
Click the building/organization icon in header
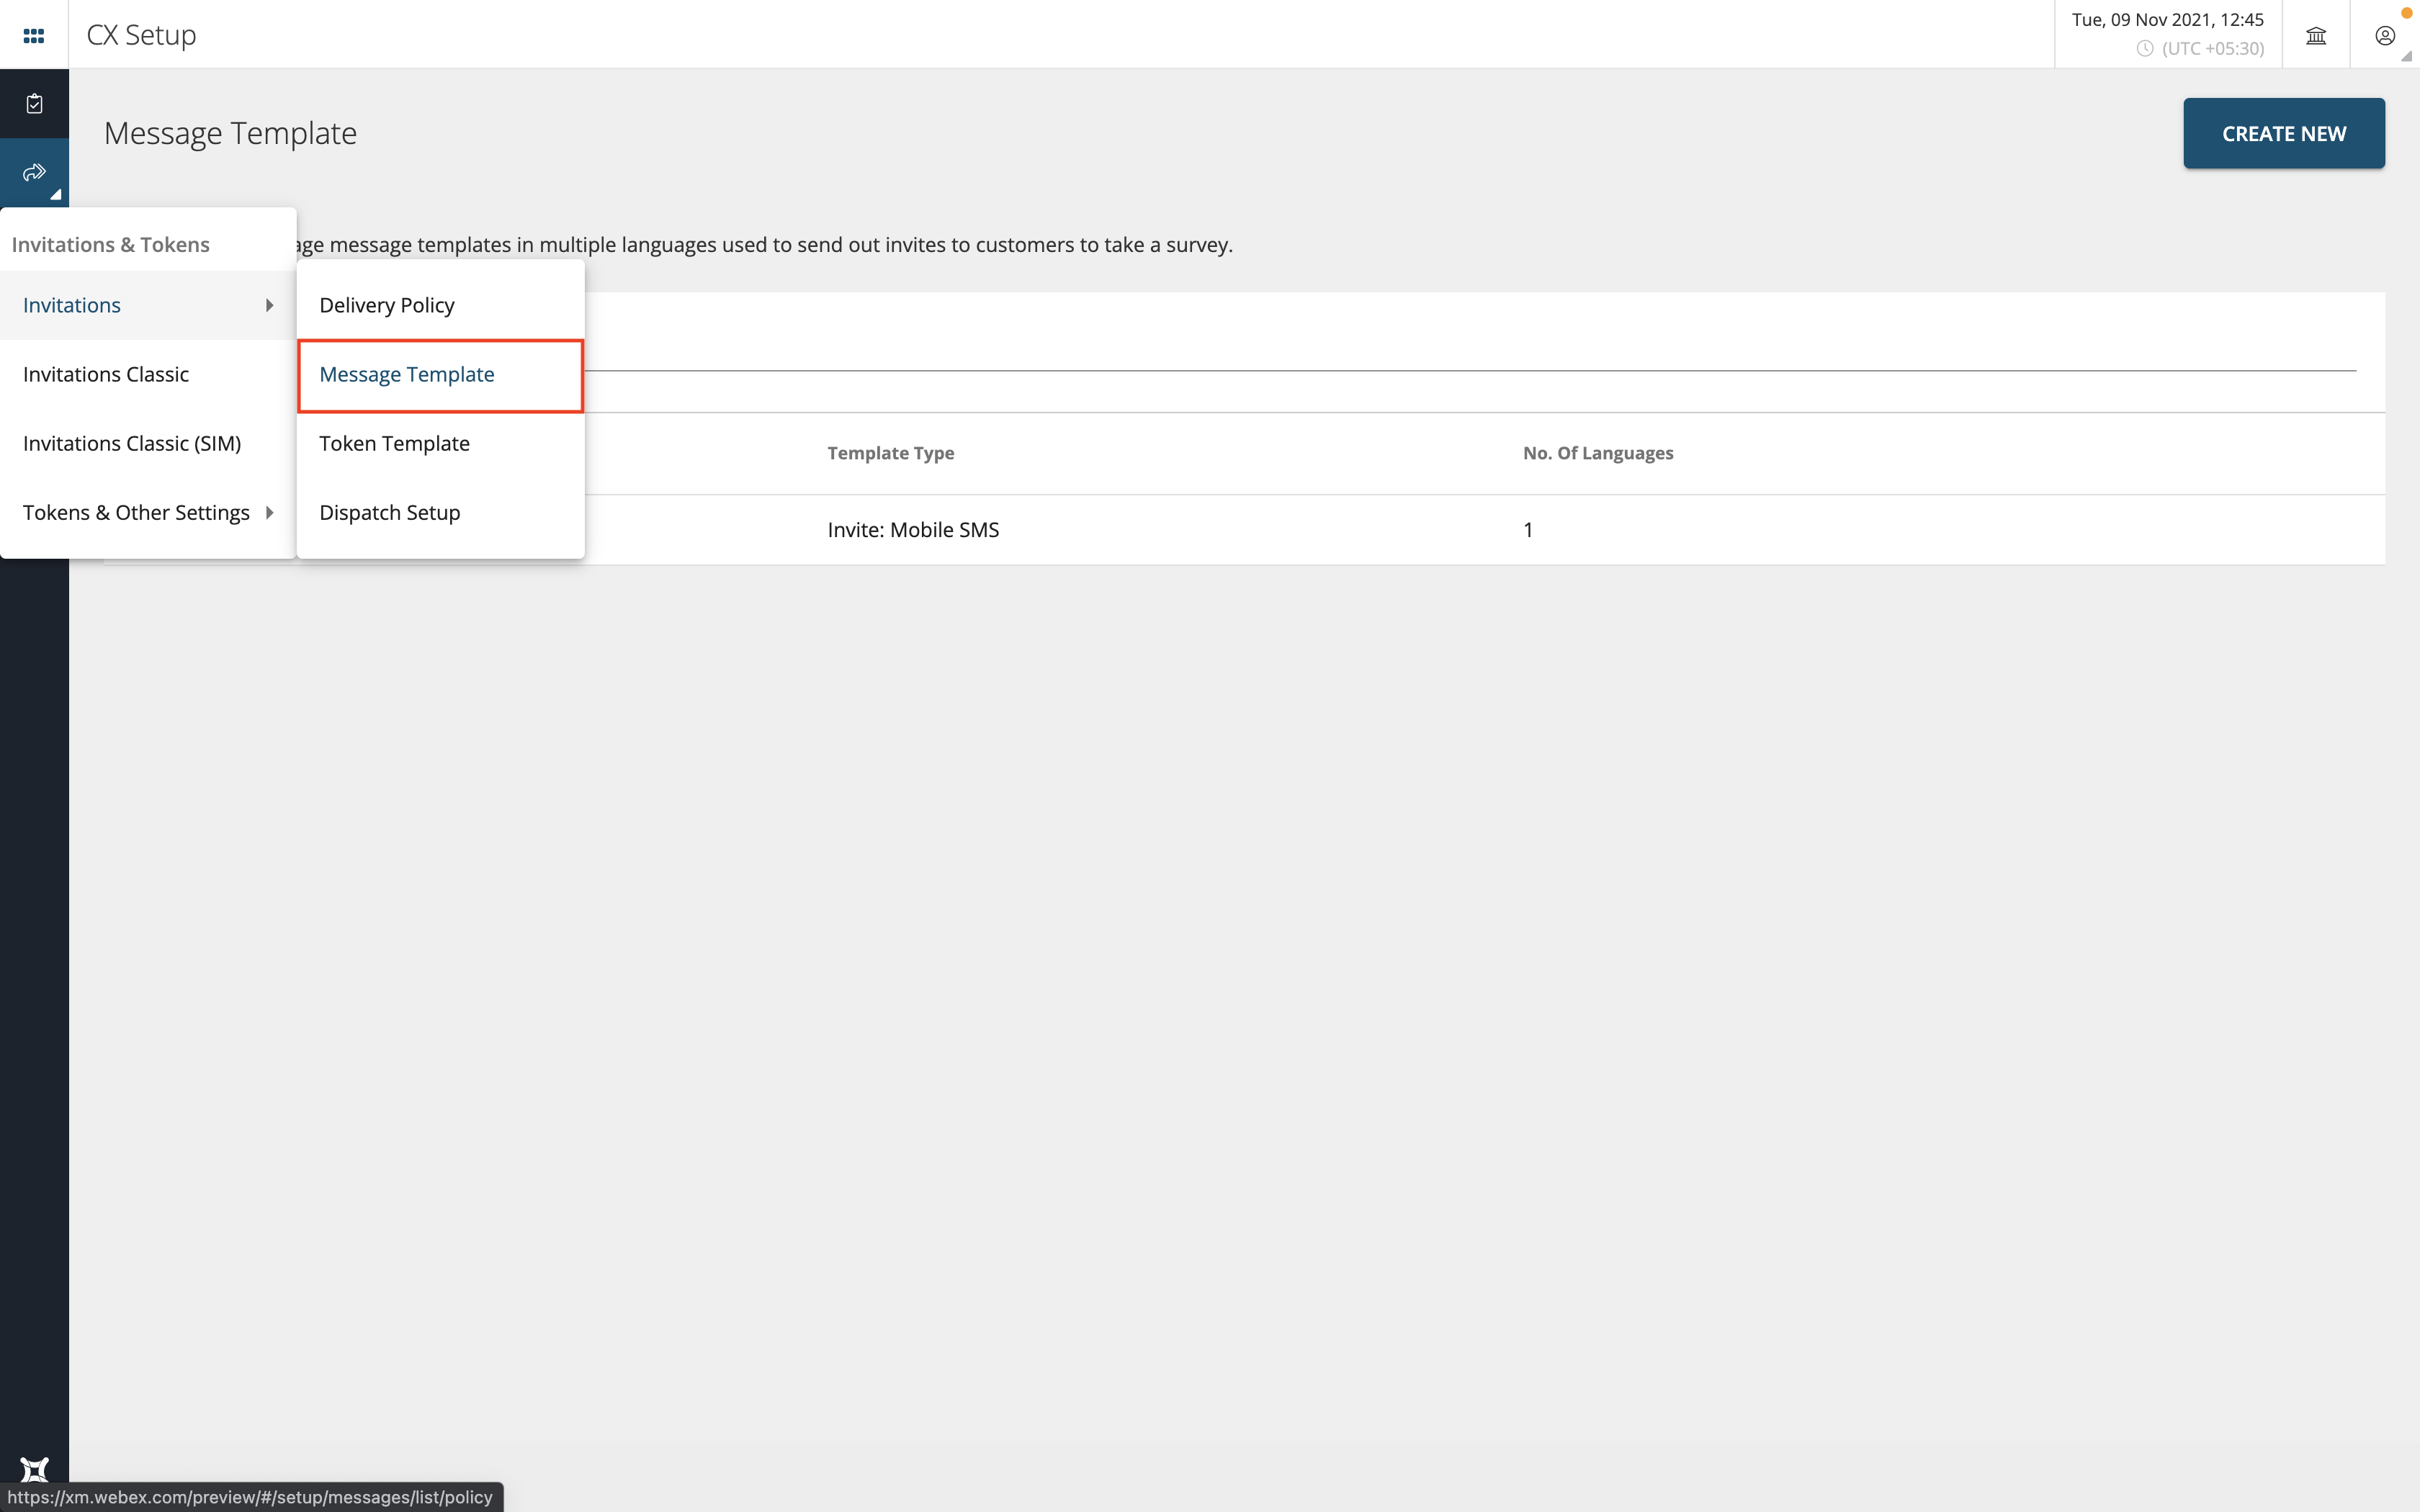click(x=2317, y=33)
